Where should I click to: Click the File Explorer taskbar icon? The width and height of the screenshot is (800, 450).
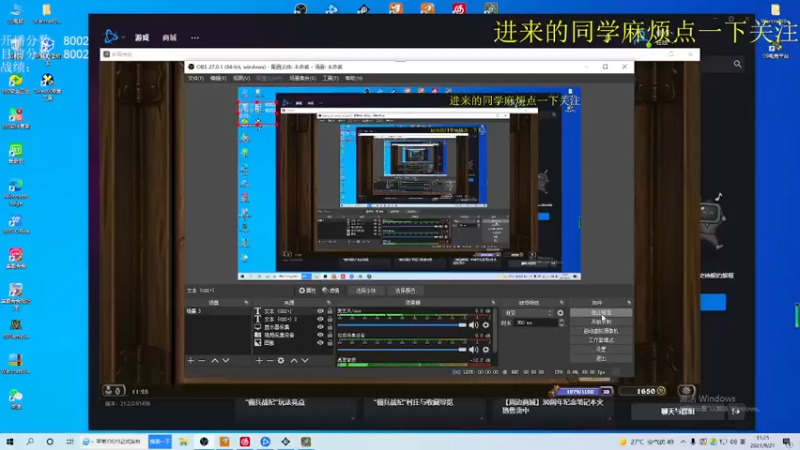pyautogui.click(x=184, y=442)
